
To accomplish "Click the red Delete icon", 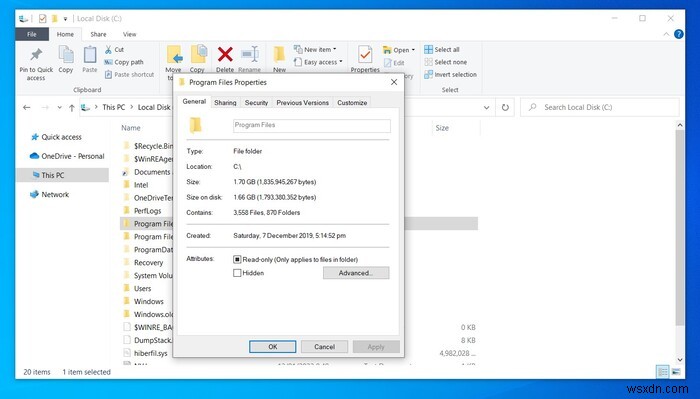I will [225, 54].
